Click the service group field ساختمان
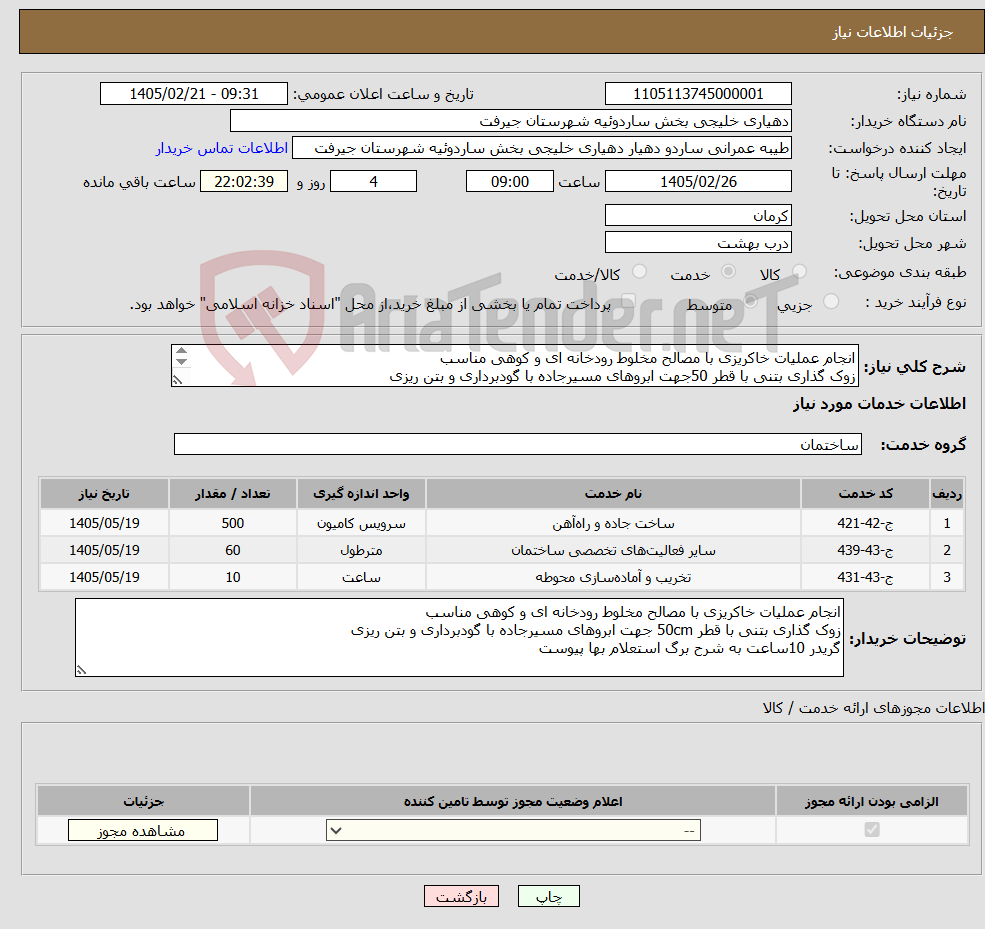 coord(518,444)
